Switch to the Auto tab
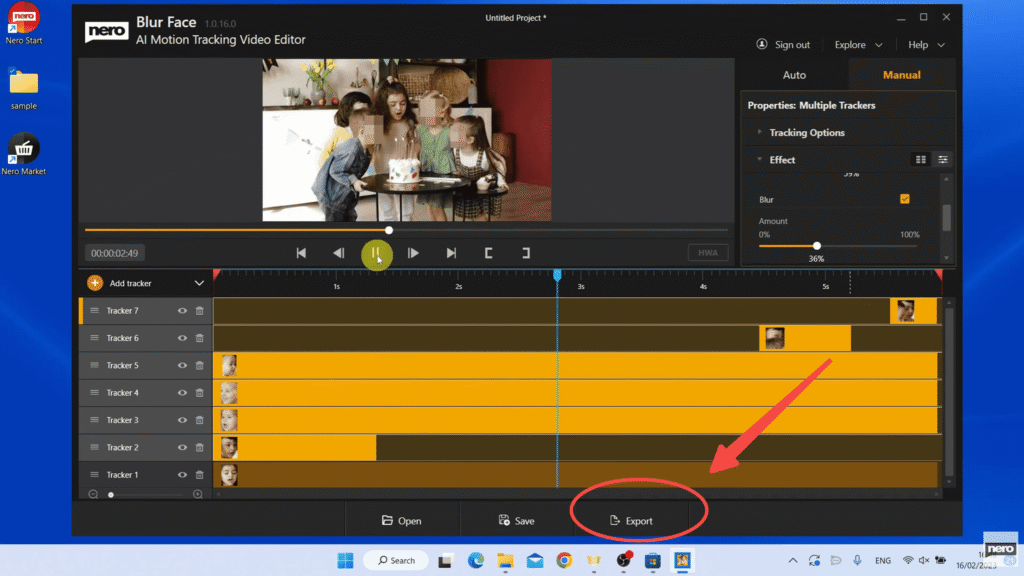This screenshot has height=576, width=1024. click(794, 75)
